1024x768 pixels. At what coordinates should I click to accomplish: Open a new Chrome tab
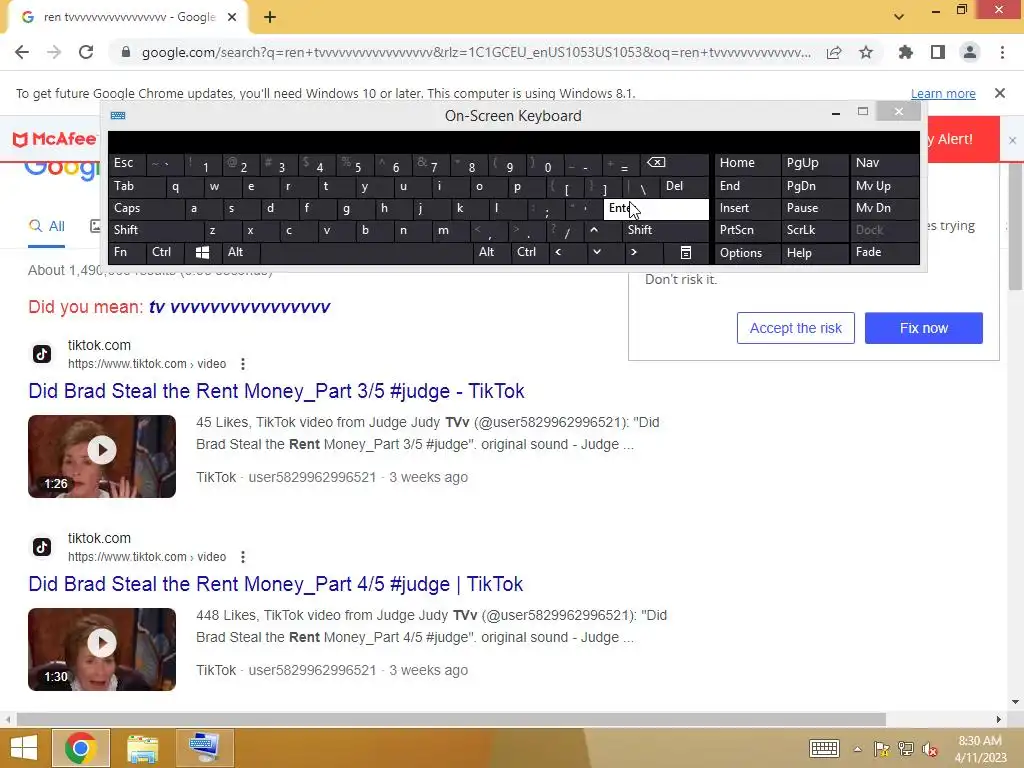[x=270, y=17]
